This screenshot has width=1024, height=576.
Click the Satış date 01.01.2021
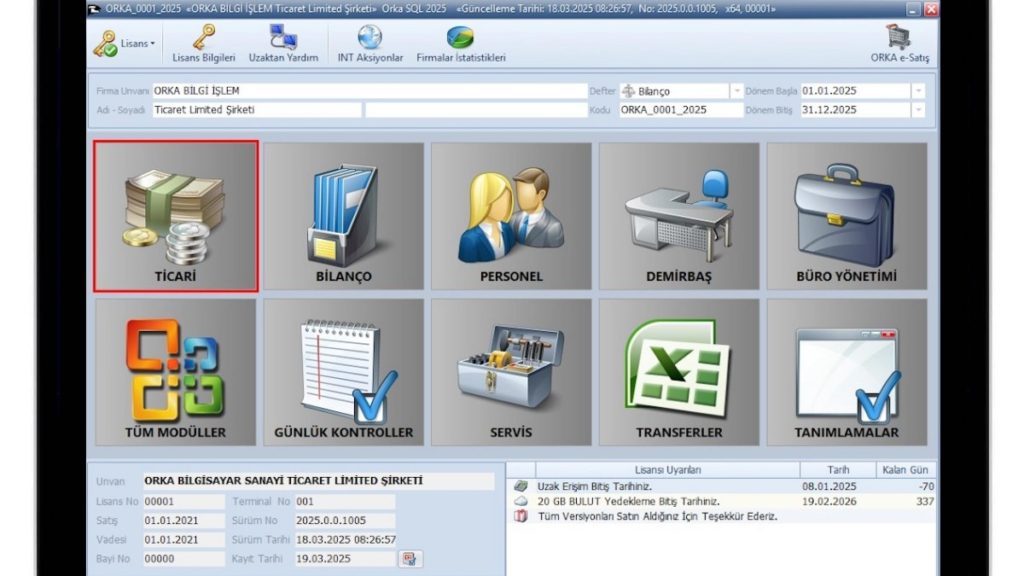point(184,520)
